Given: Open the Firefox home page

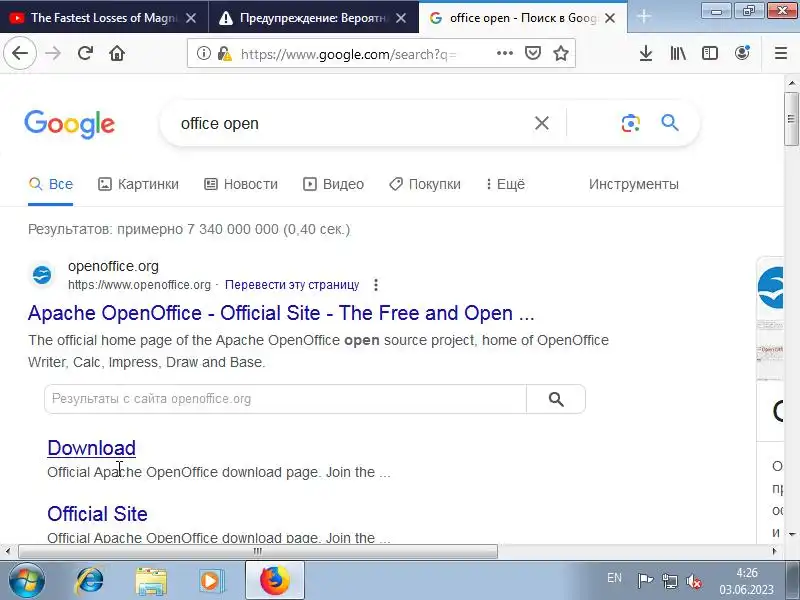Looking at the screenshot, I should point(117,53).
